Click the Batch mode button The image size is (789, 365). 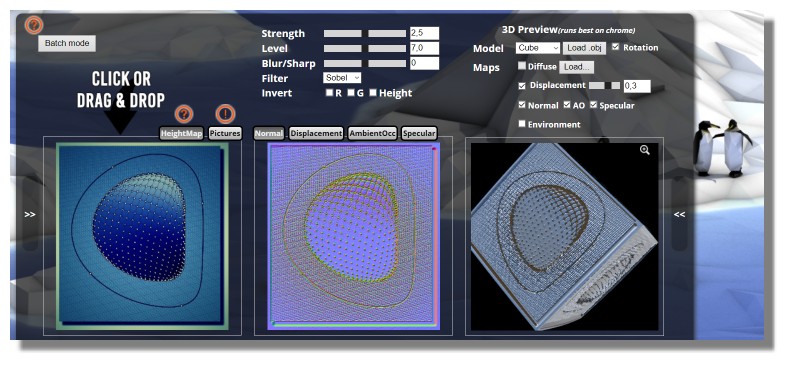click(x=67, y=43)
